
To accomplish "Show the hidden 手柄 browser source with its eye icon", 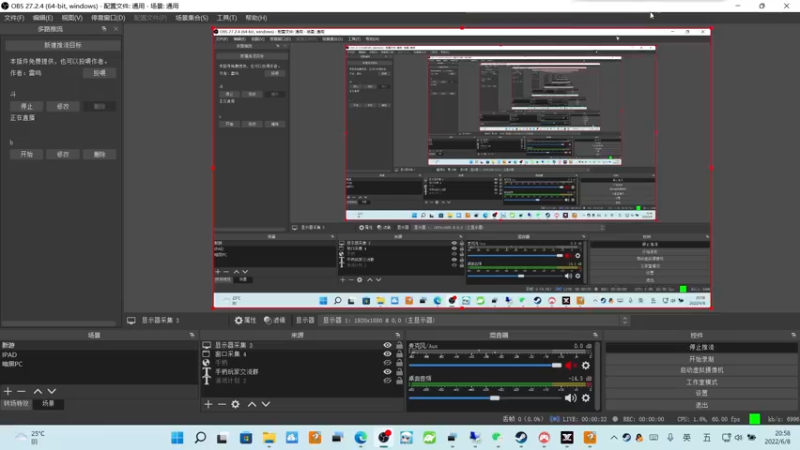I will pyautogui.click(x=387, y=363).
